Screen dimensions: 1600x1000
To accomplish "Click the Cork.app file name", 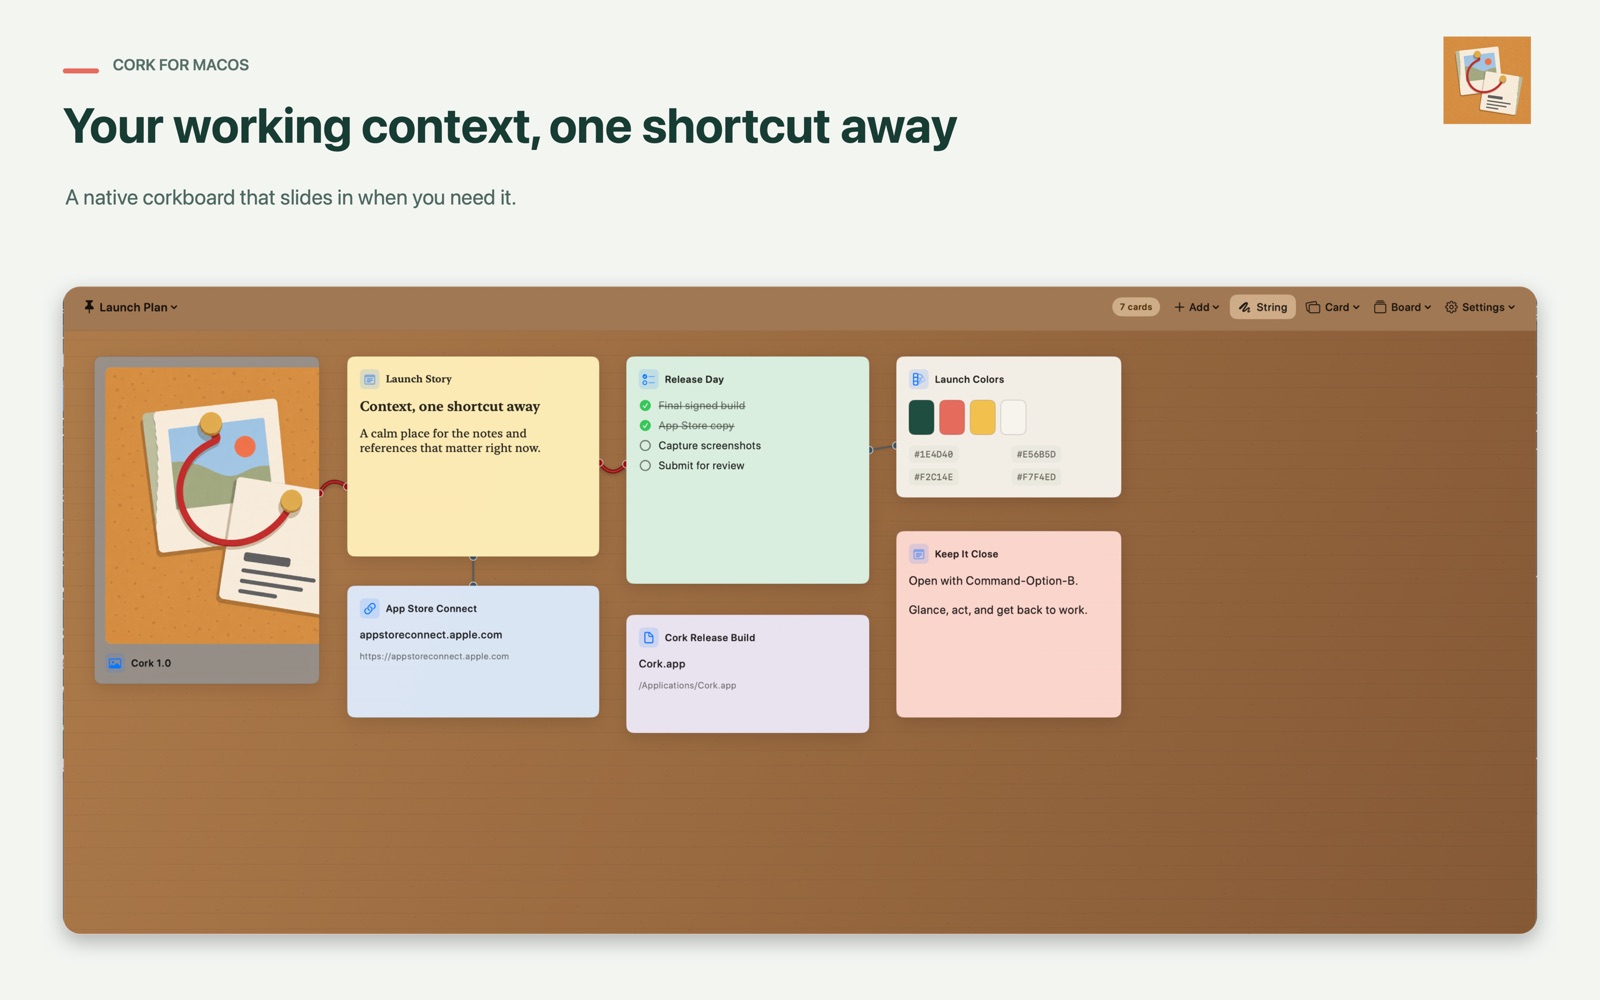I will point(662,663).
